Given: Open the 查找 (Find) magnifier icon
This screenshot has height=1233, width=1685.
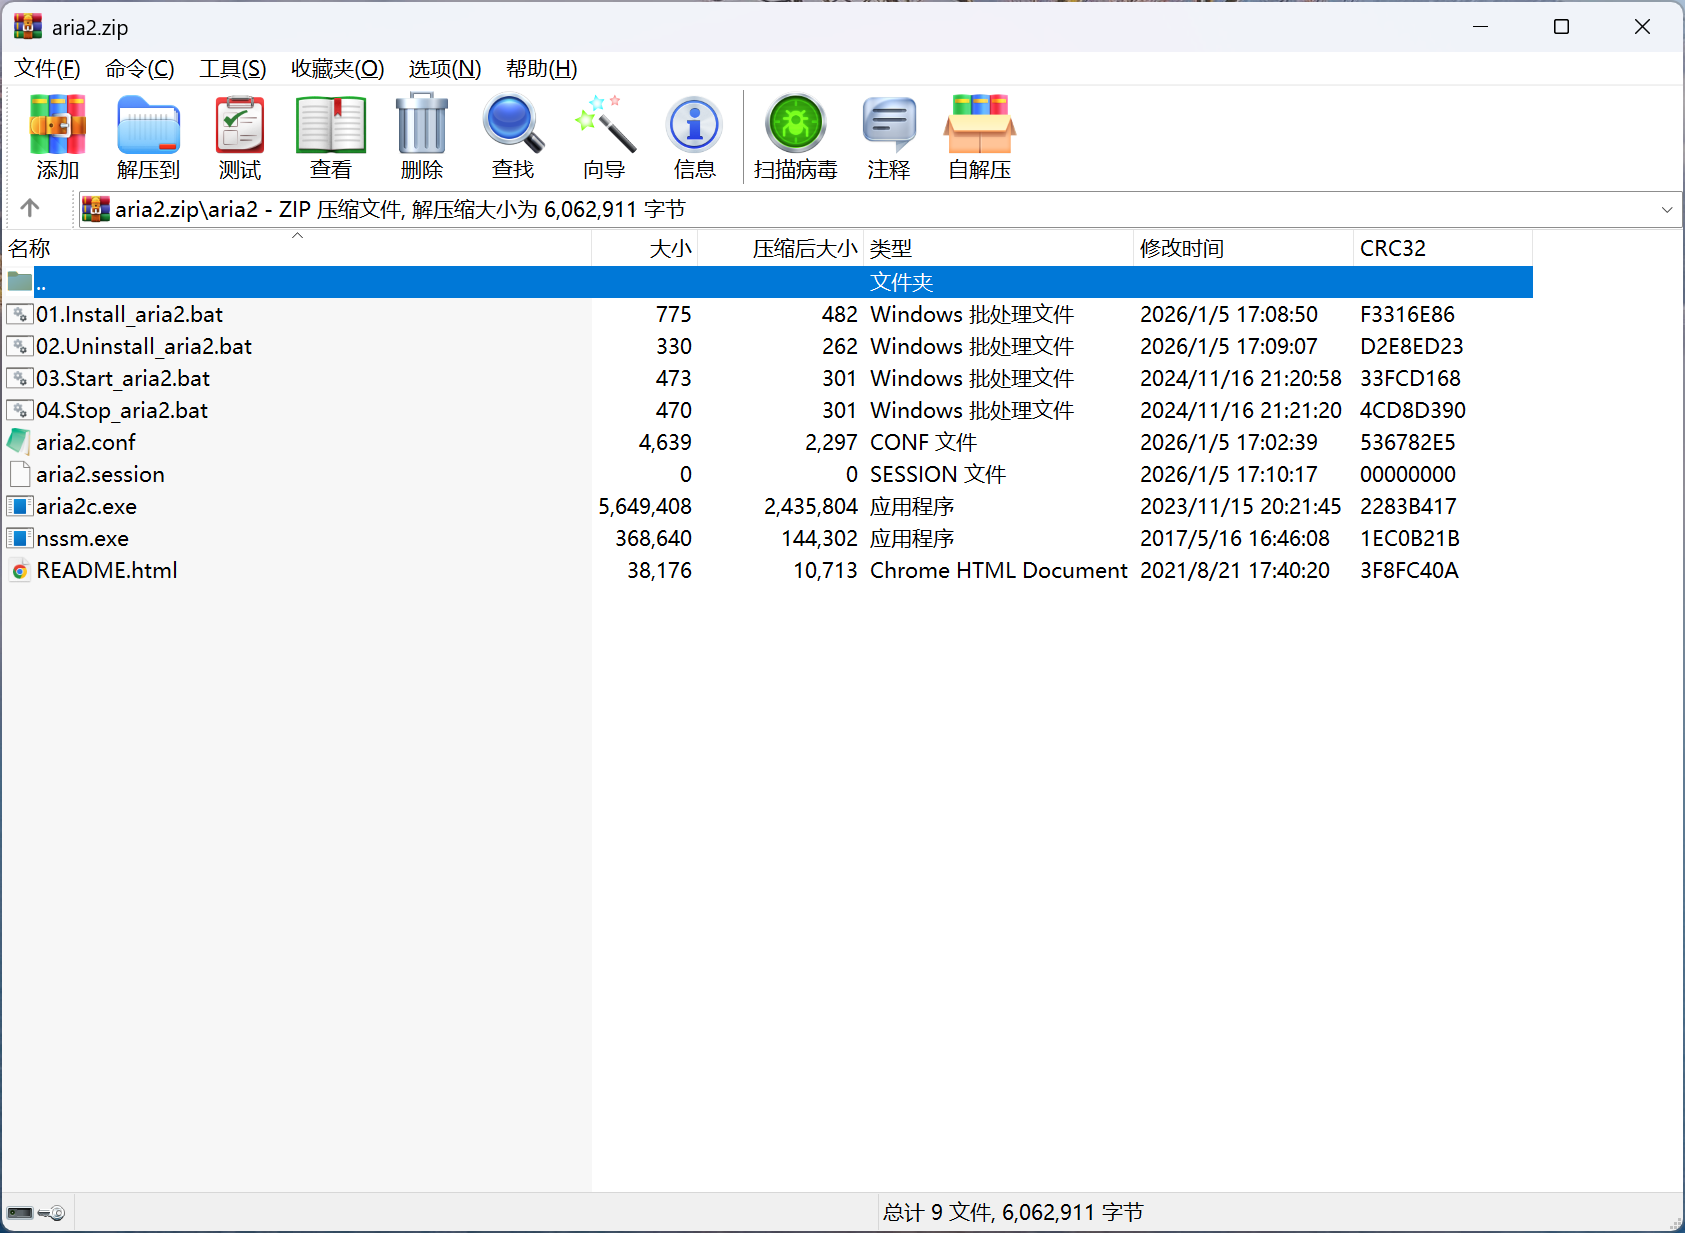Looking at the screenshot, I should click(513, 124).
